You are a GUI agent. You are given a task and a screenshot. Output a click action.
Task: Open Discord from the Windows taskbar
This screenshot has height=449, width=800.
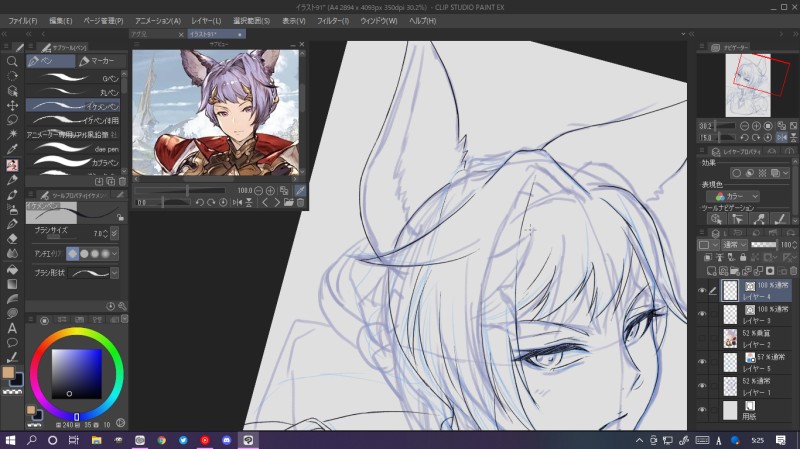227,440
